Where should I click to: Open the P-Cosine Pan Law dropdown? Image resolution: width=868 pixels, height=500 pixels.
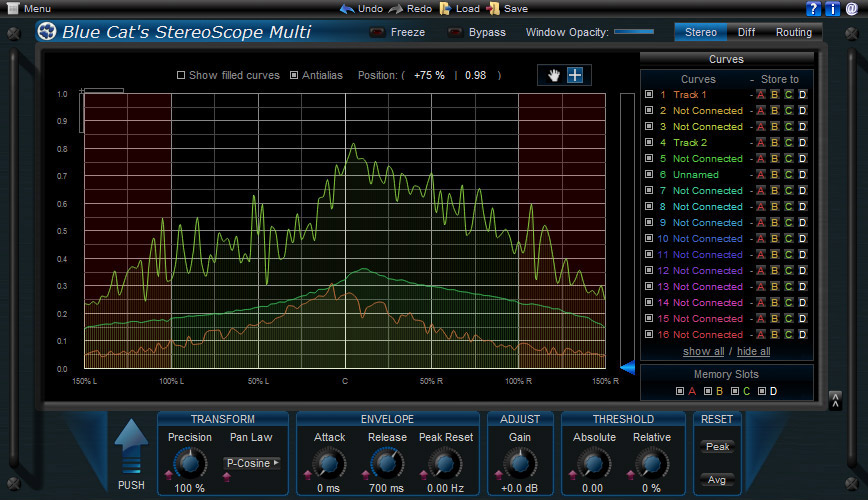[251, 463]
